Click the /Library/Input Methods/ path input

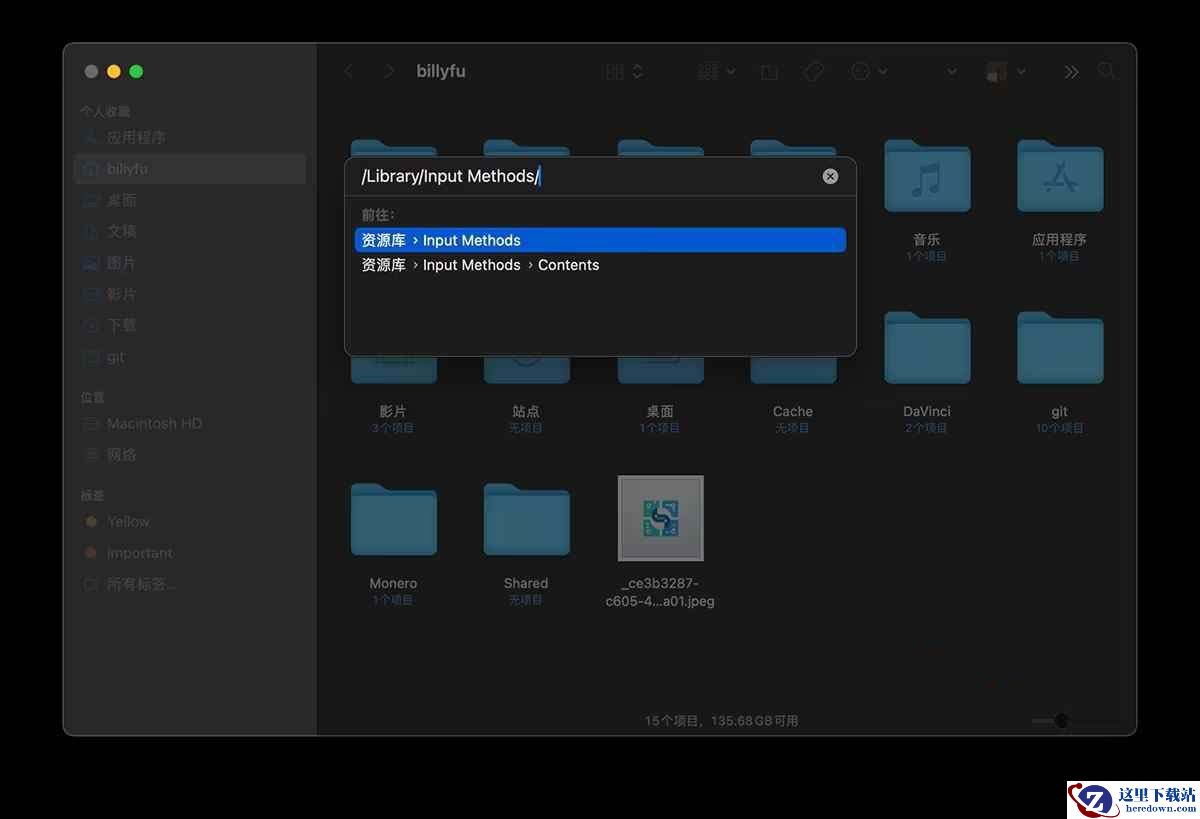[x=585, y=176]
